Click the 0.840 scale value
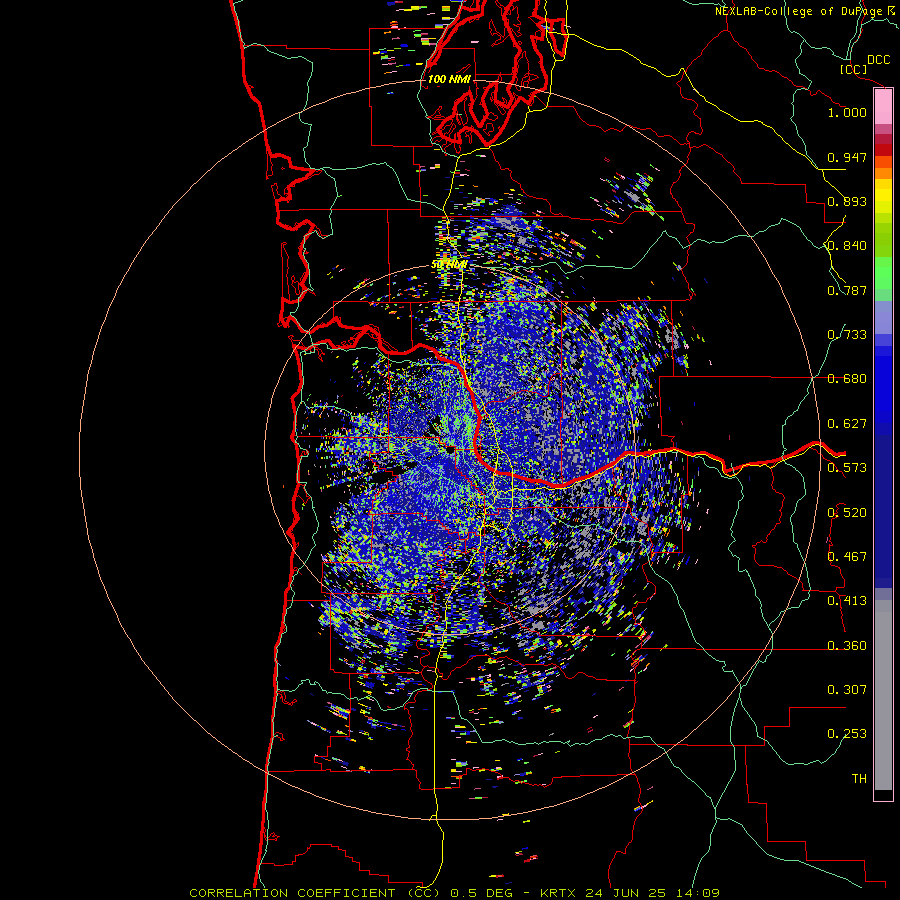The height and width of the screenshot is (900, 900). 847,246
